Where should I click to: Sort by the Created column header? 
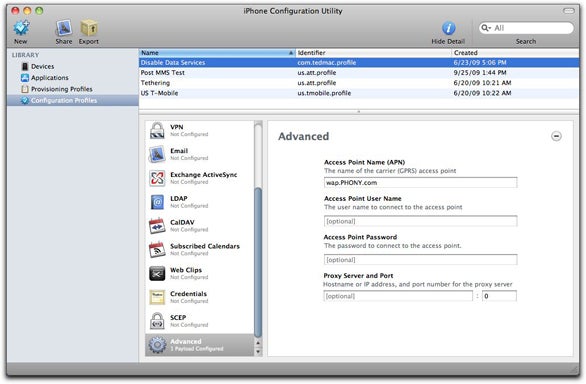pos(515,53)
